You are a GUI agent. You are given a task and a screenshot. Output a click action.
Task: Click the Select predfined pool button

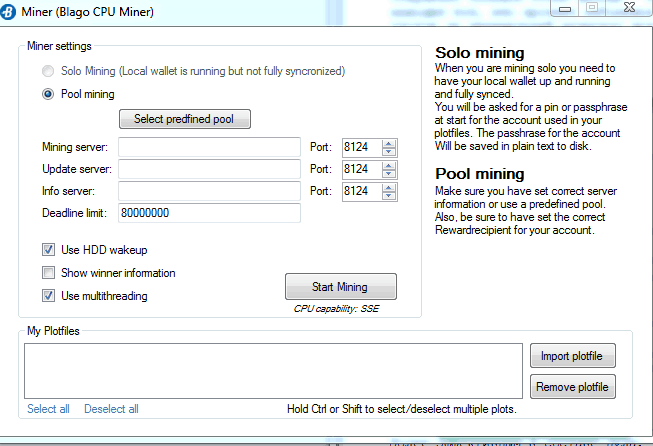[x=184, y=119]
